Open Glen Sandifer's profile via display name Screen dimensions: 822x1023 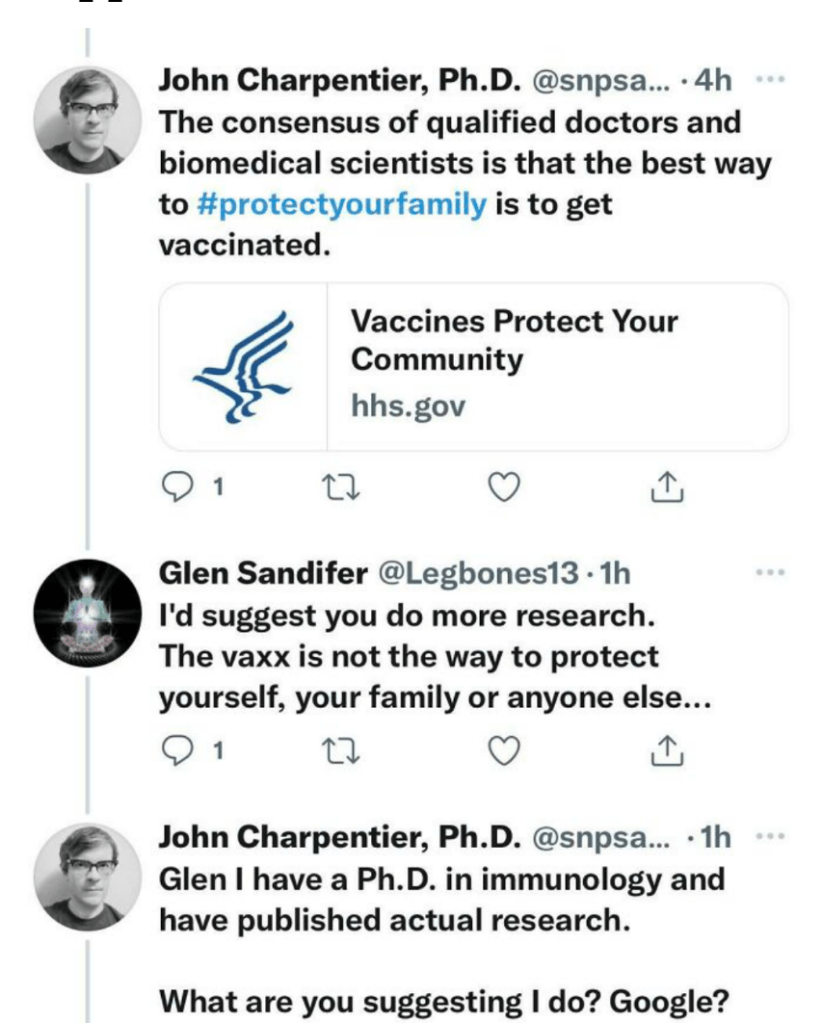coord(262,573)
